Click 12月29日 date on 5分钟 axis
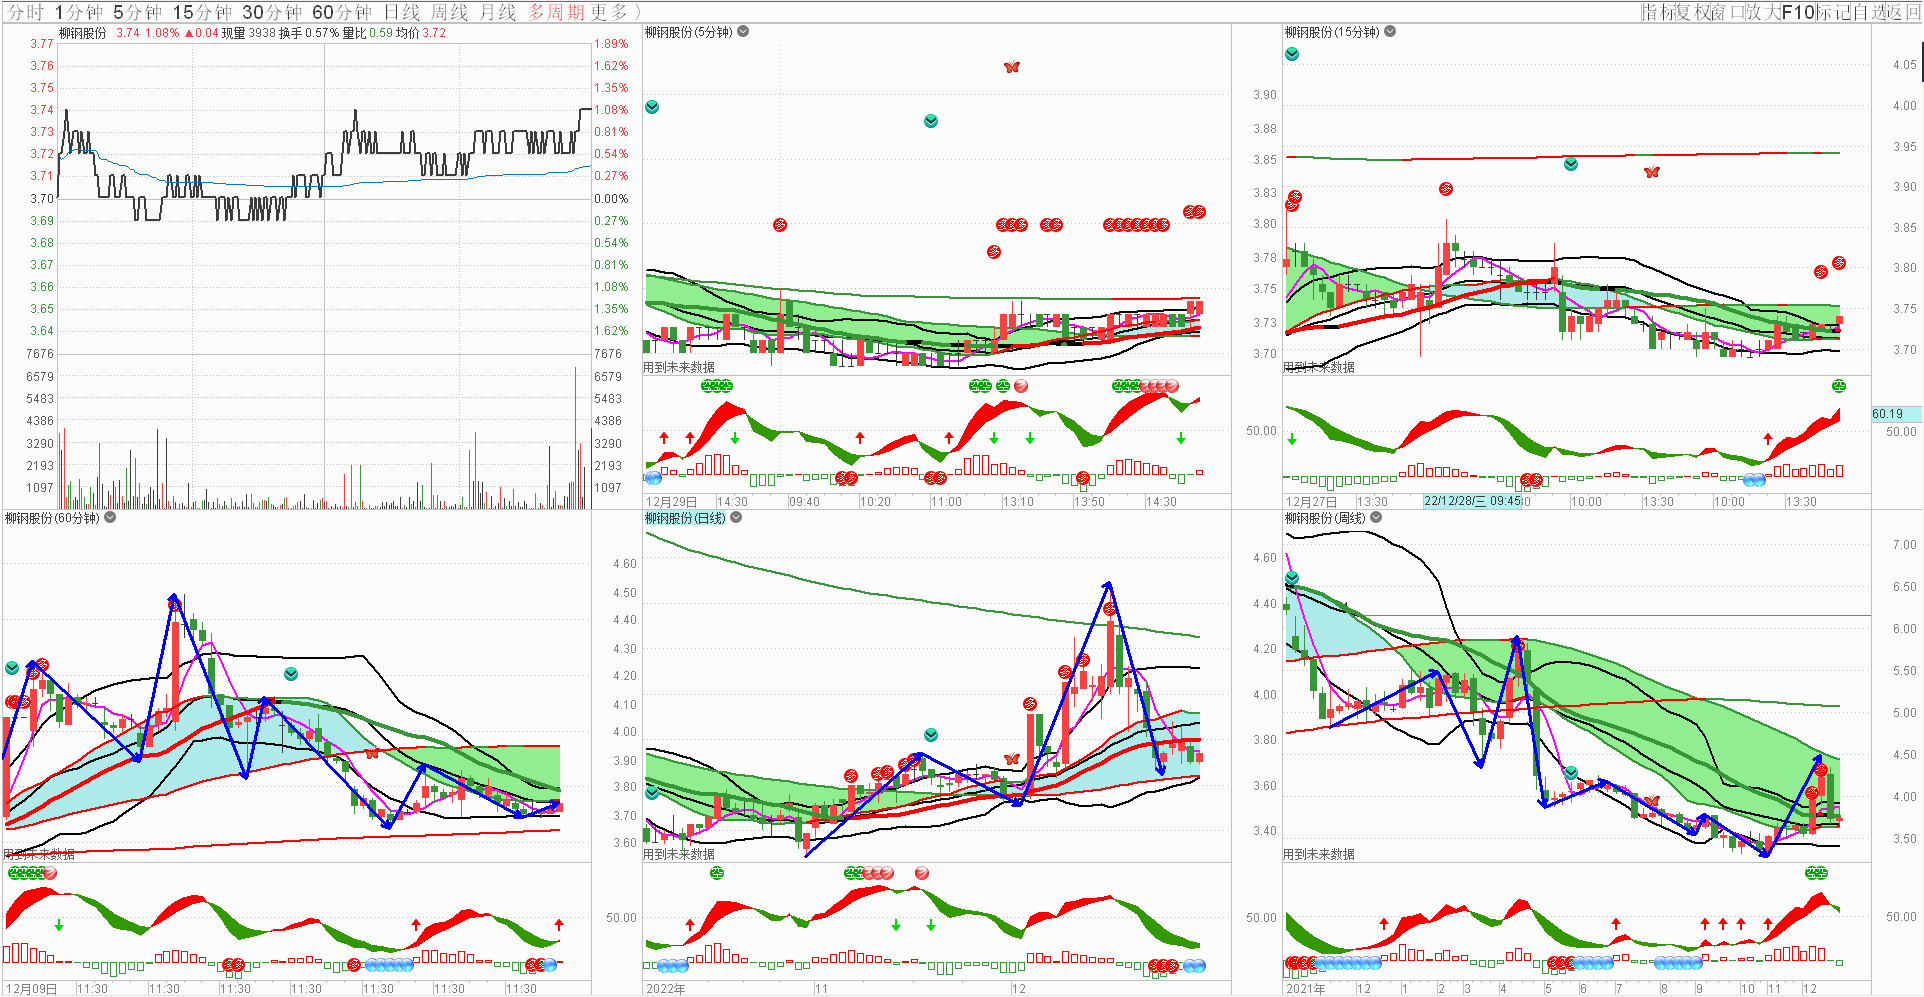The image size is (1924, 997). coord(671,502)
